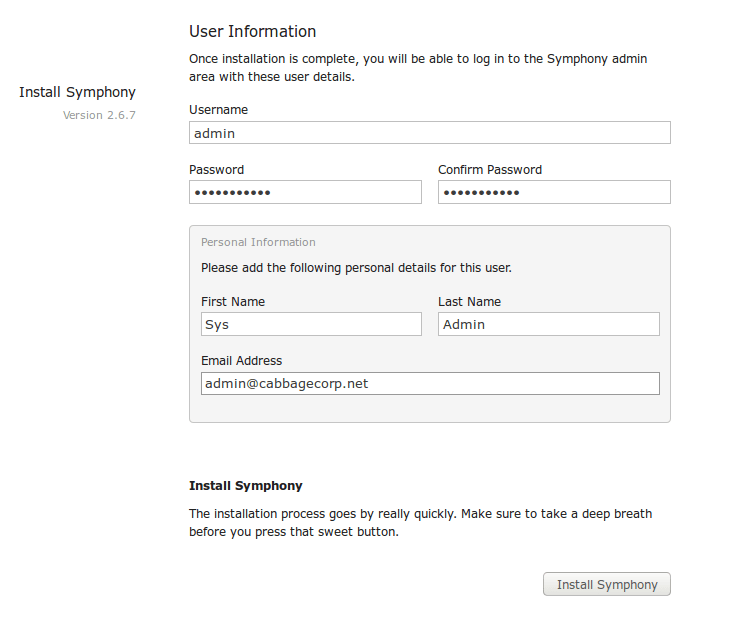This screenshot has height=617, width=733.
Task: Click the Version 2.6.7 text
Action: 99,115
